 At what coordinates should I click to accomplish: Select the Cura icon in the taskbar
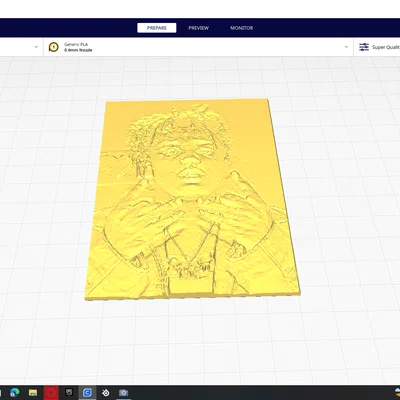pos(87,393)
